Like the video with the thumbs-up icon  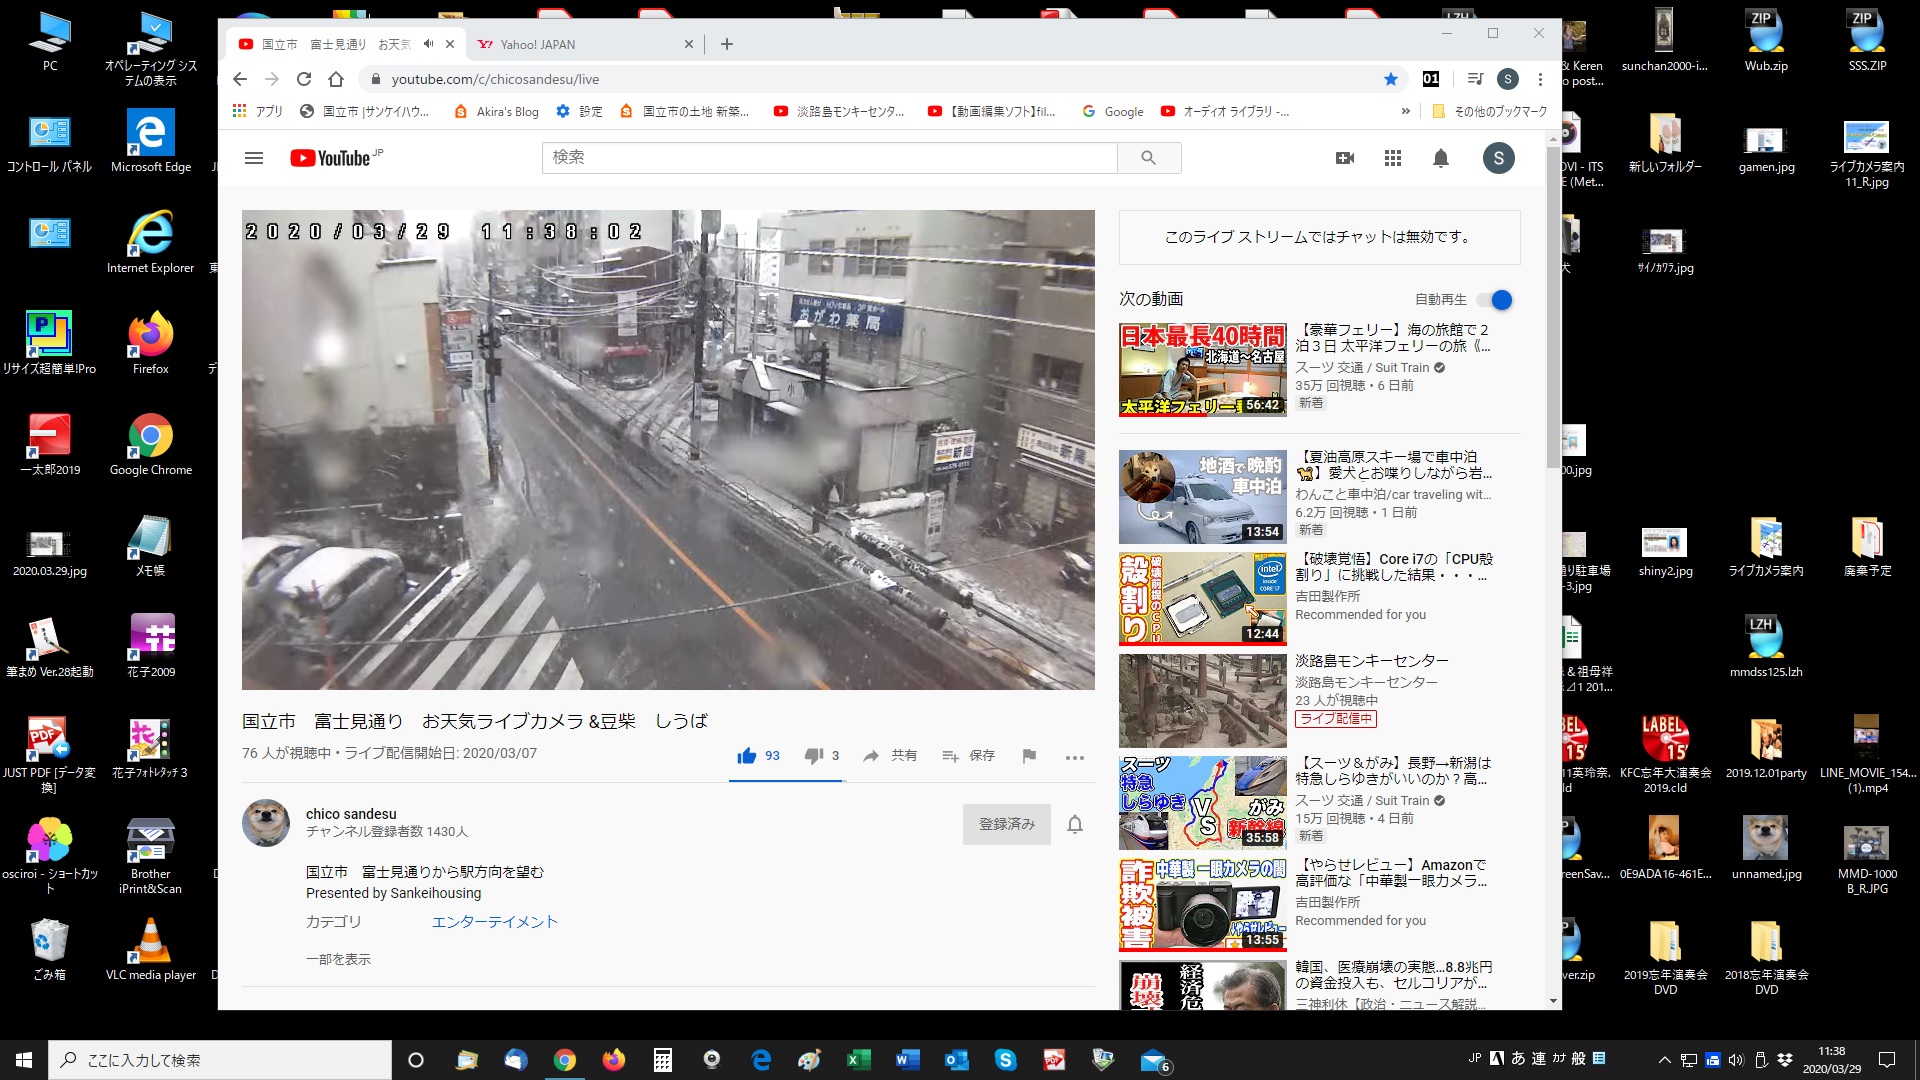pos(746,756)
